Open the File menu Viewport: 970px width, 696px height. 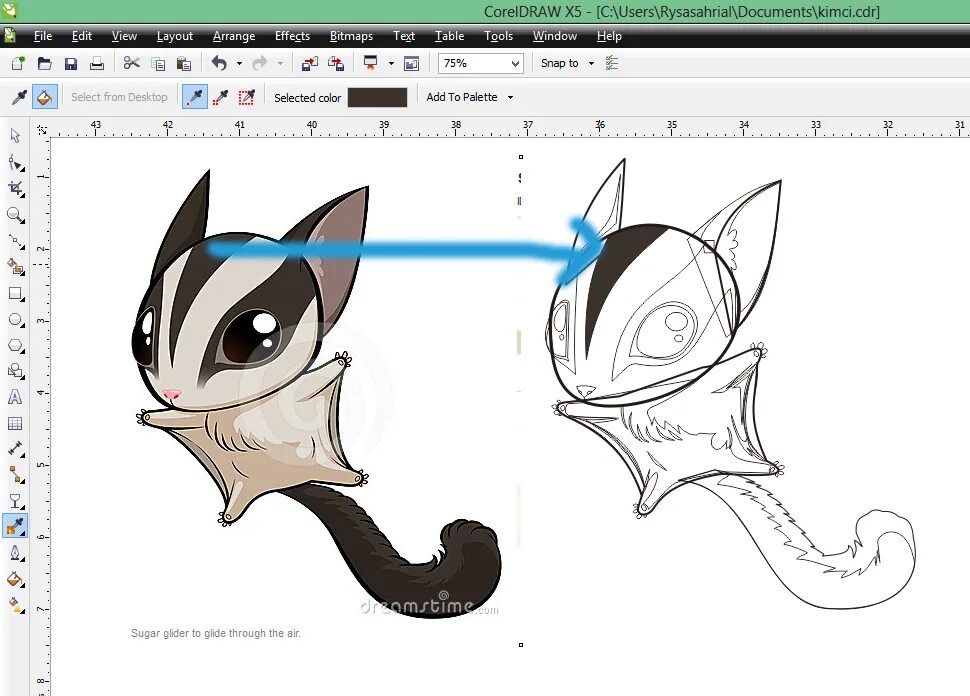coord(43,36)
